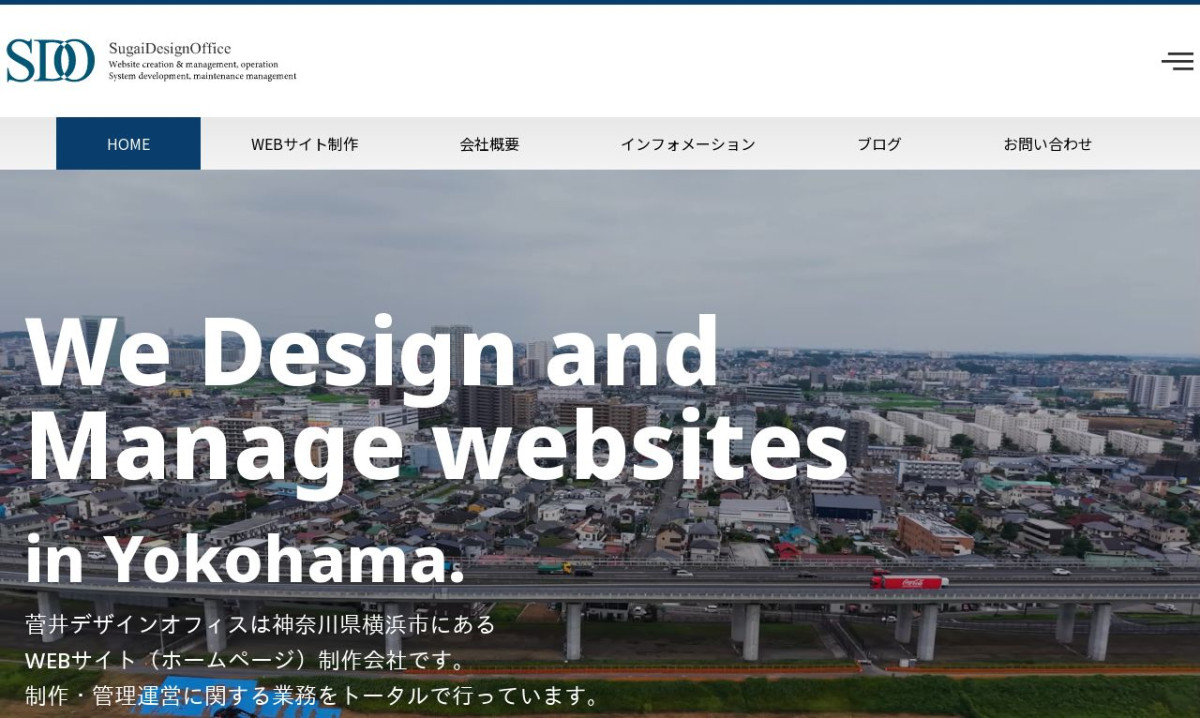Viewport: 1200px width, 718px height.
Task: Click the 'System development, maintenance management' tagline line
Action: (x=202, y=76)
